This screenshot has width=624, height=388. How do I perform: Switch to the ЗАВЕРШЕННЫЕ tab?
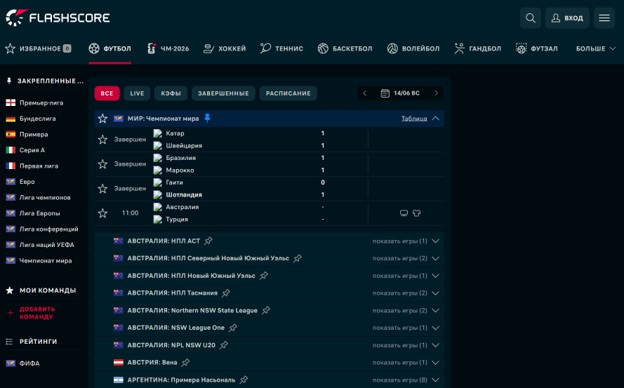click(x=223, y=93)
